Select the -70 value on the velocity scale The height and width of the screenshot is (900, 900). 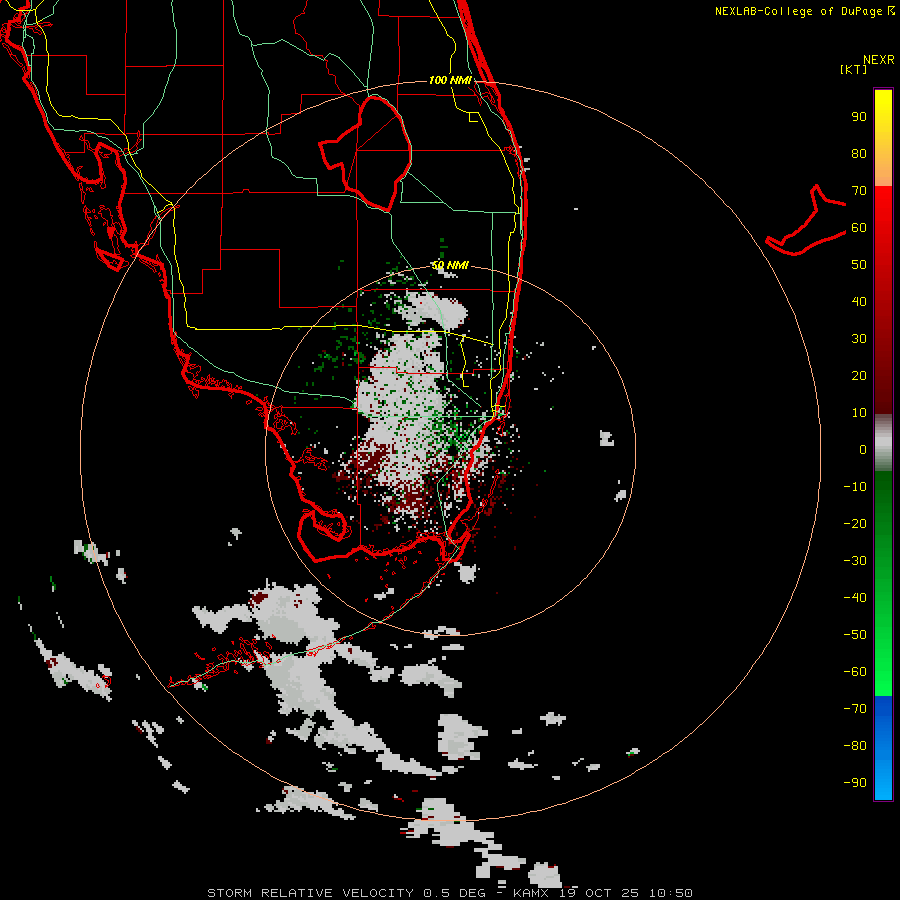(855, 709)
